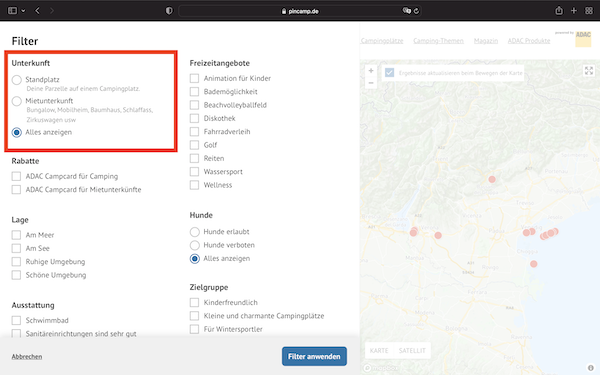The width and height of the screenshot is (600, 375).
Task: Open the Camping-Themen navigation item
Action: click(x=438, y=41)
